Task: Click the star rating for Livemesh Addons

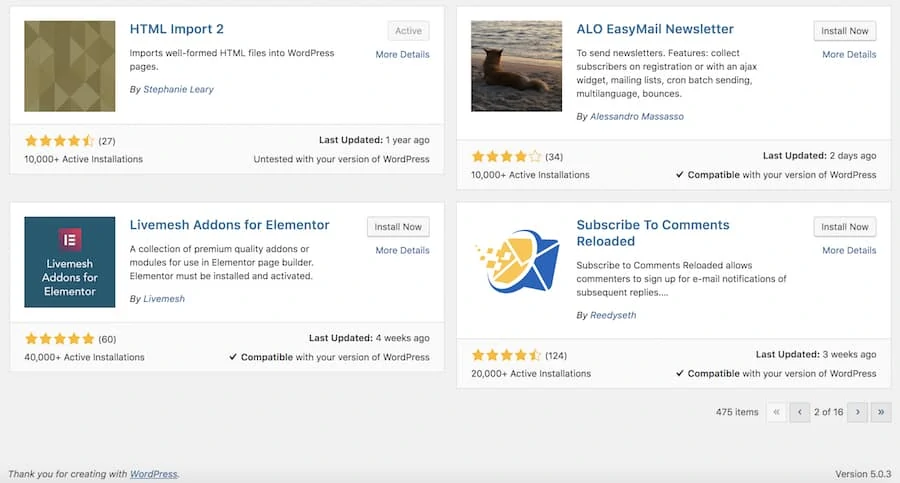Action: tap(59, 338)
